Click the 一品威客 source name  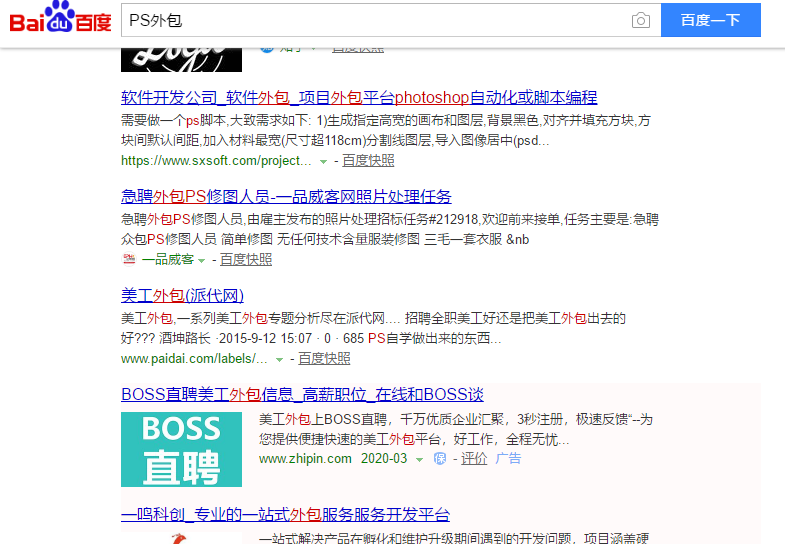point(168,259)
